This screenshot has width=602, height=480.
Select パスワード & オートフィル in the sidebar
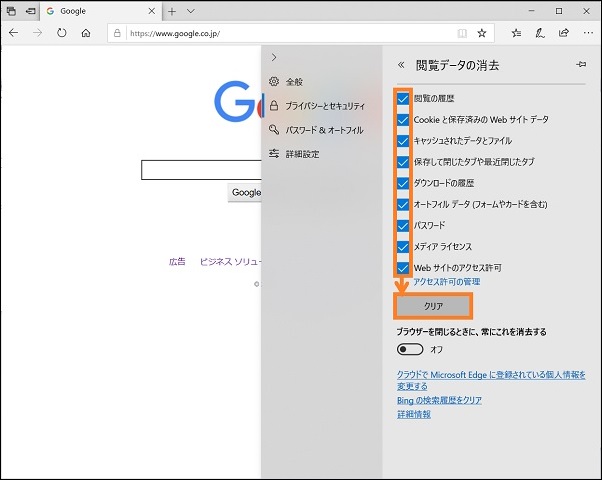(x=323, y=130)
